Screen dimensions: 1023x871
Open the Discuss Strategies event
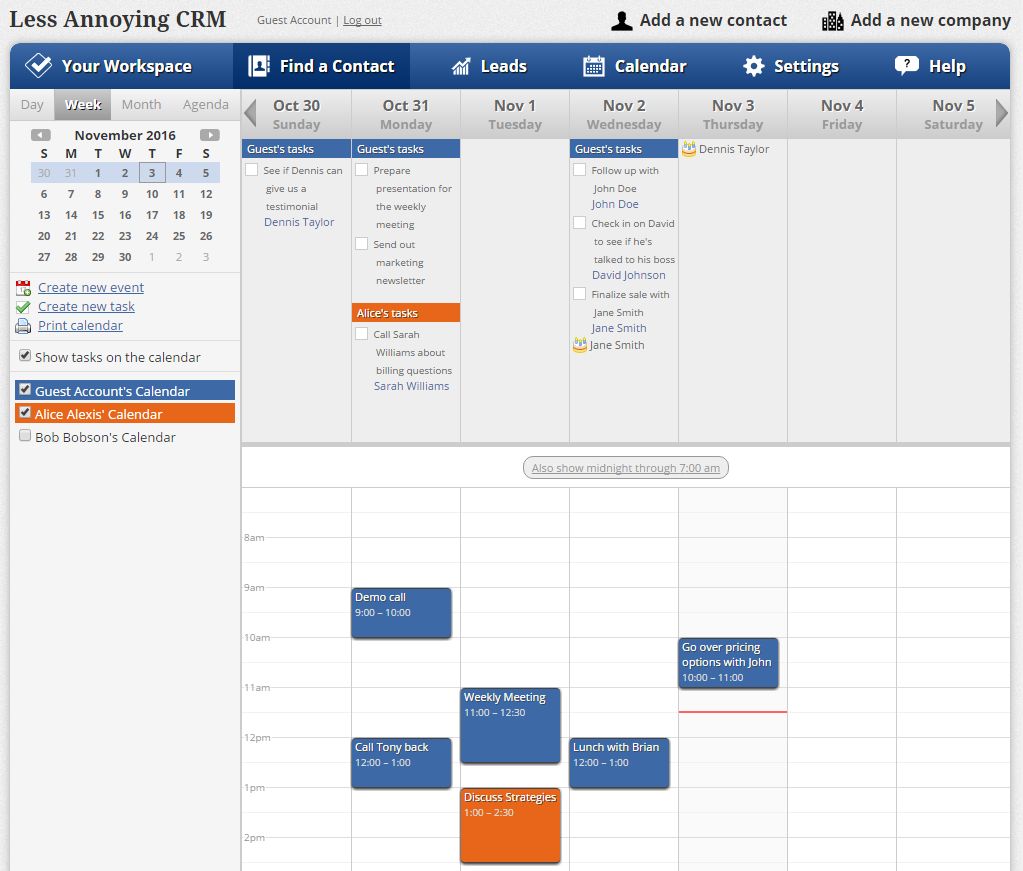[510, 825]
